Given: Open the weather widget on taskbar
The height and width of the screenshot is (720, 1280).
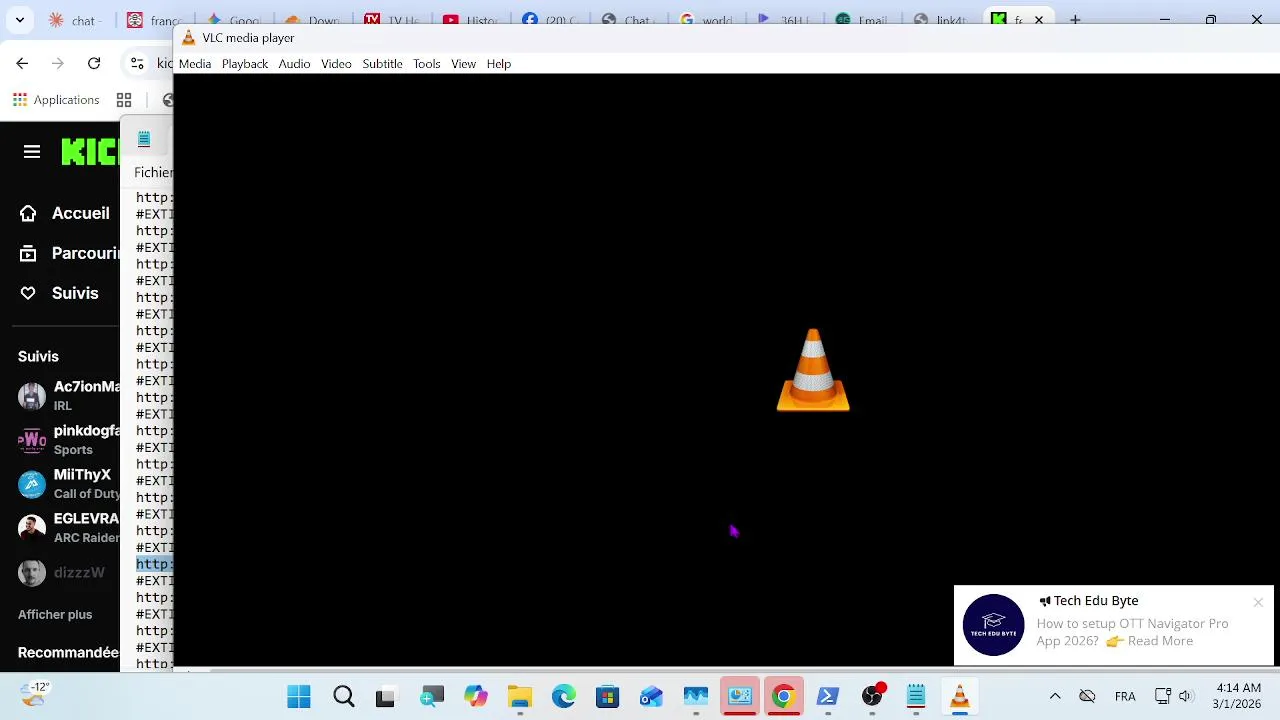Looking at the screenshot, I should 34,694.
